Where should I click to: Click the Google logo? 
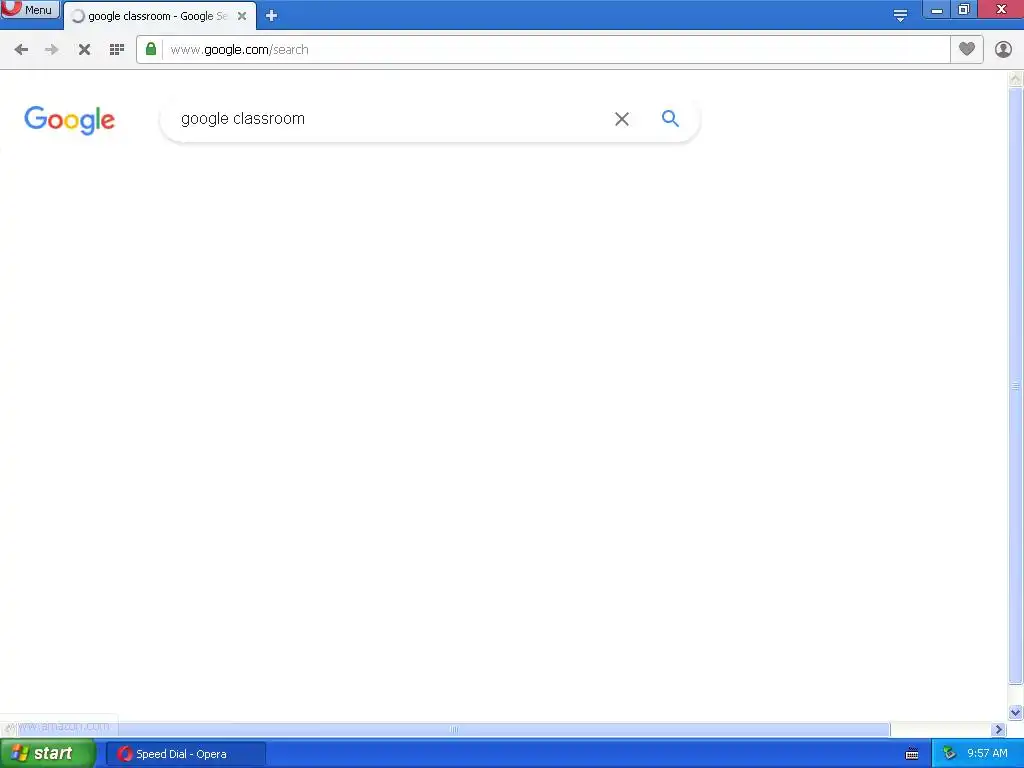coord(70,120)
